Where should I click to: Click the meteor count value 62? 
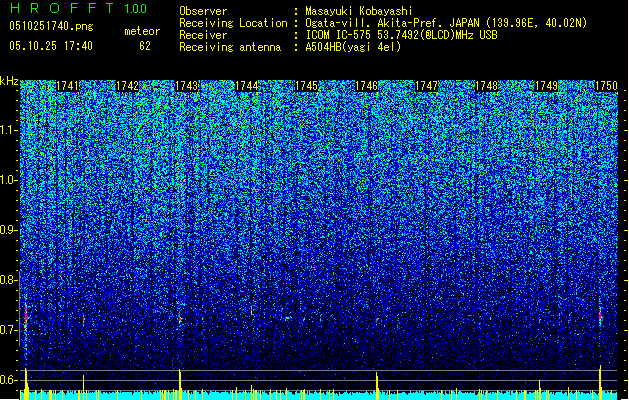(145, 46)
